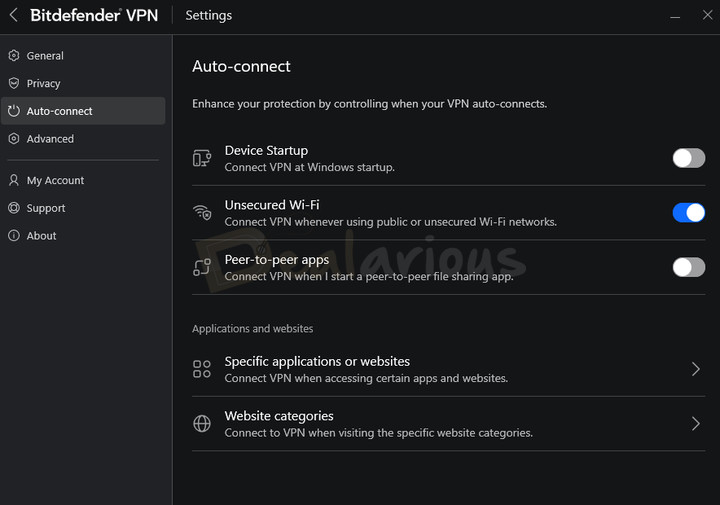Close the Bitdefender VPN window
This screenshot has width=720, height=505.
click(x=707, y=15)
